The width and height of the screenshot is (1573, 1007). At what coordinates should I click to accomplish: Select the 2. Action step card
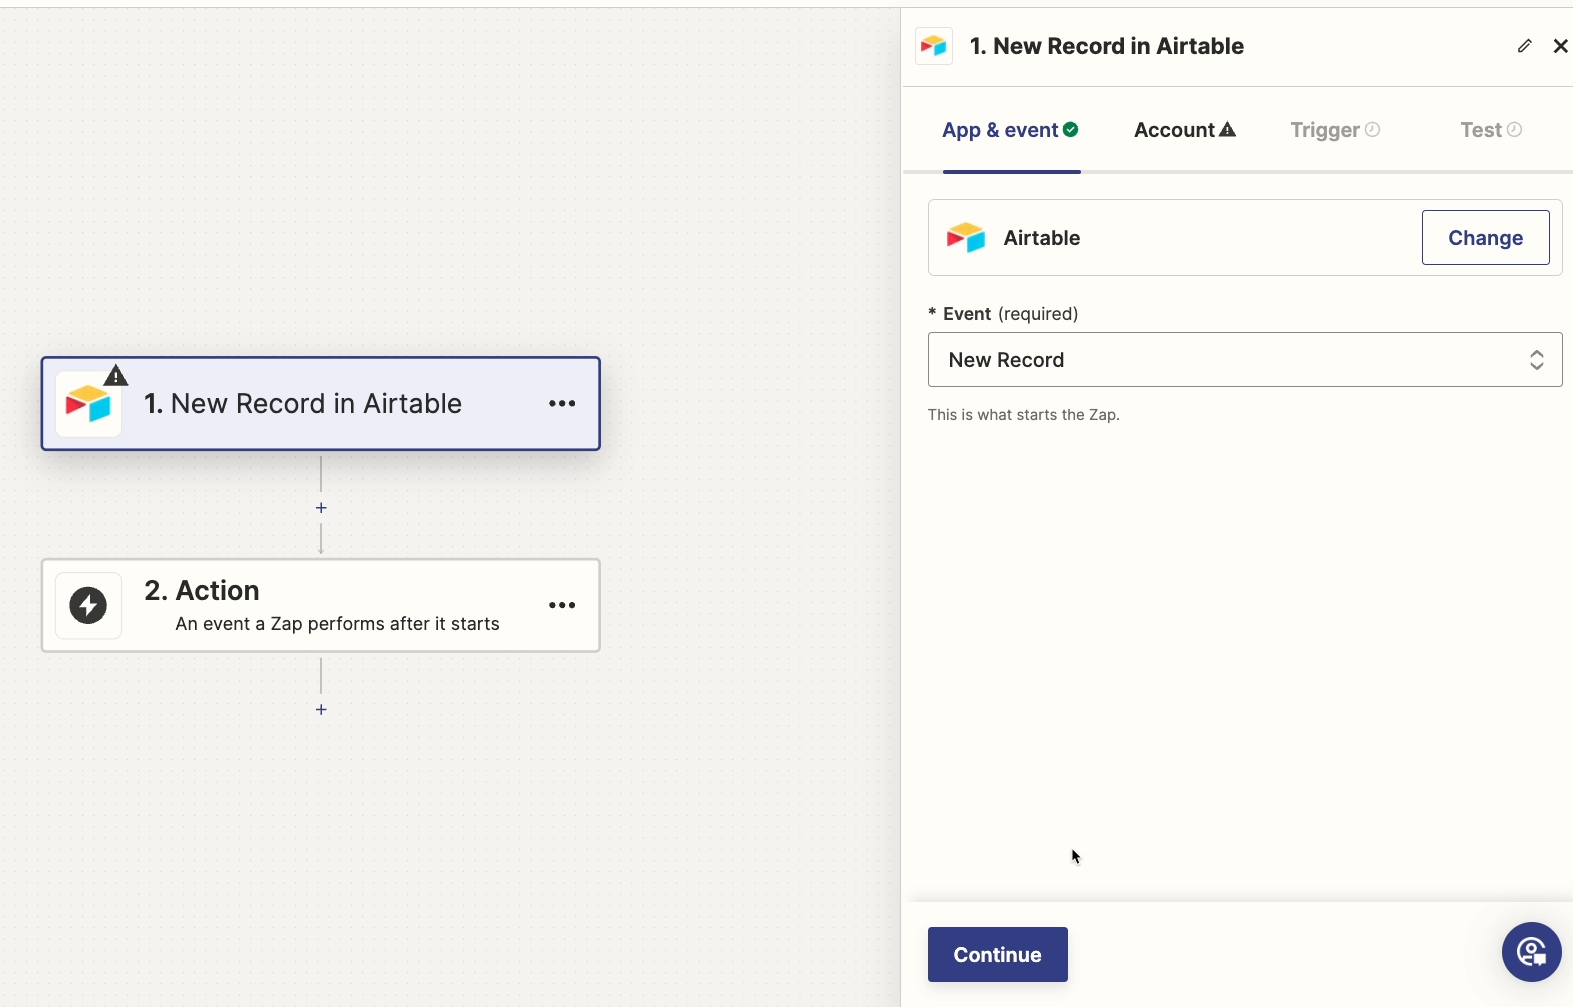tap(321, 606)
